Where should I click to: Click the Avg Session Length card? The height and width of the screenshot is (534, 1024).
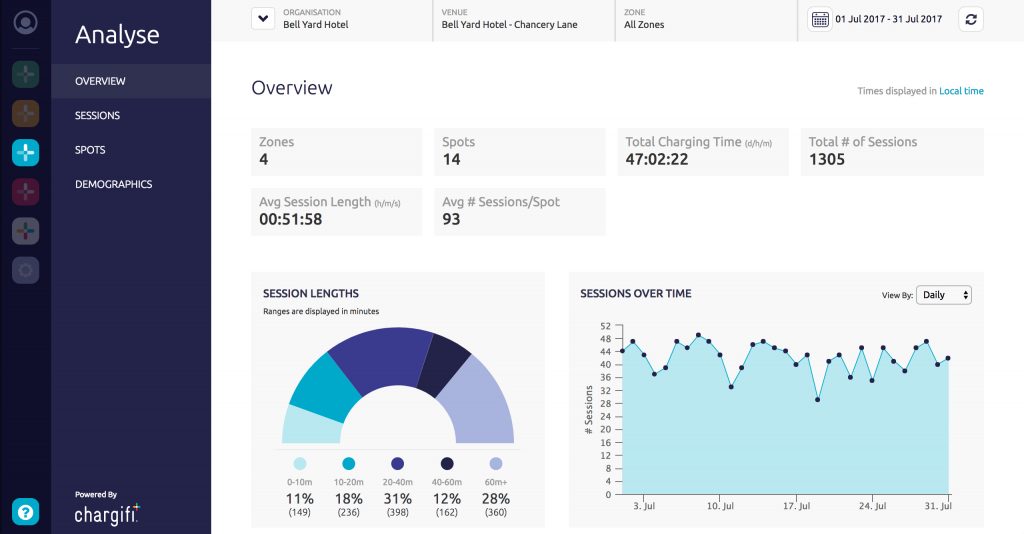pos(336,212)
